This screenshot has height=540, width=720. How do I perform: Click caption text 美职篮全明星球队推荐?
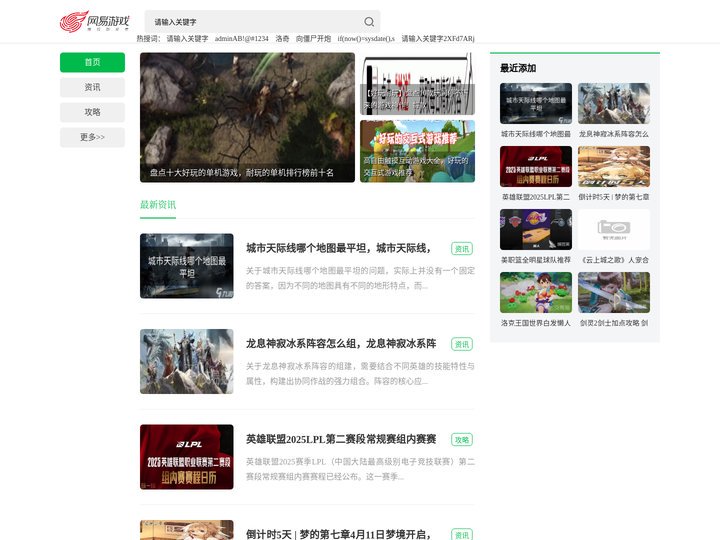(536, 260)
